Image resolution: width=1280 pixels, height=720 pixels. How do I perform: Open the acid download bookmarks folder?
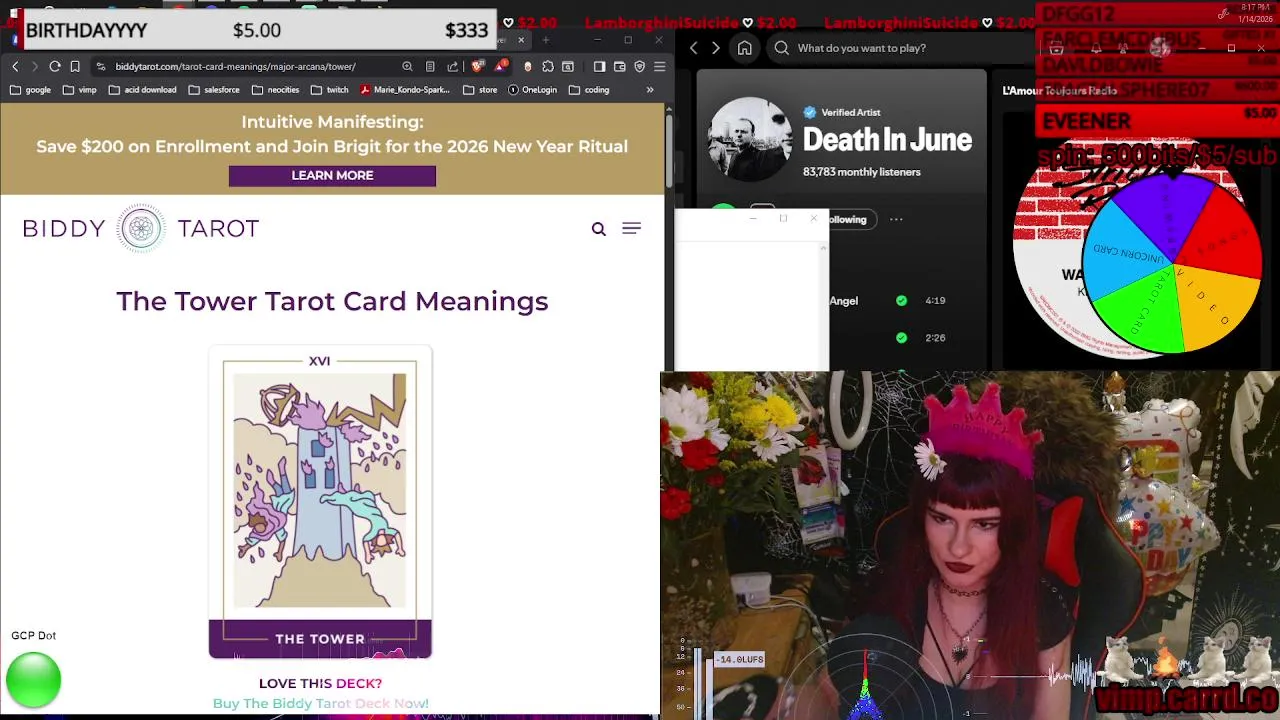click(x=143, y=89)
